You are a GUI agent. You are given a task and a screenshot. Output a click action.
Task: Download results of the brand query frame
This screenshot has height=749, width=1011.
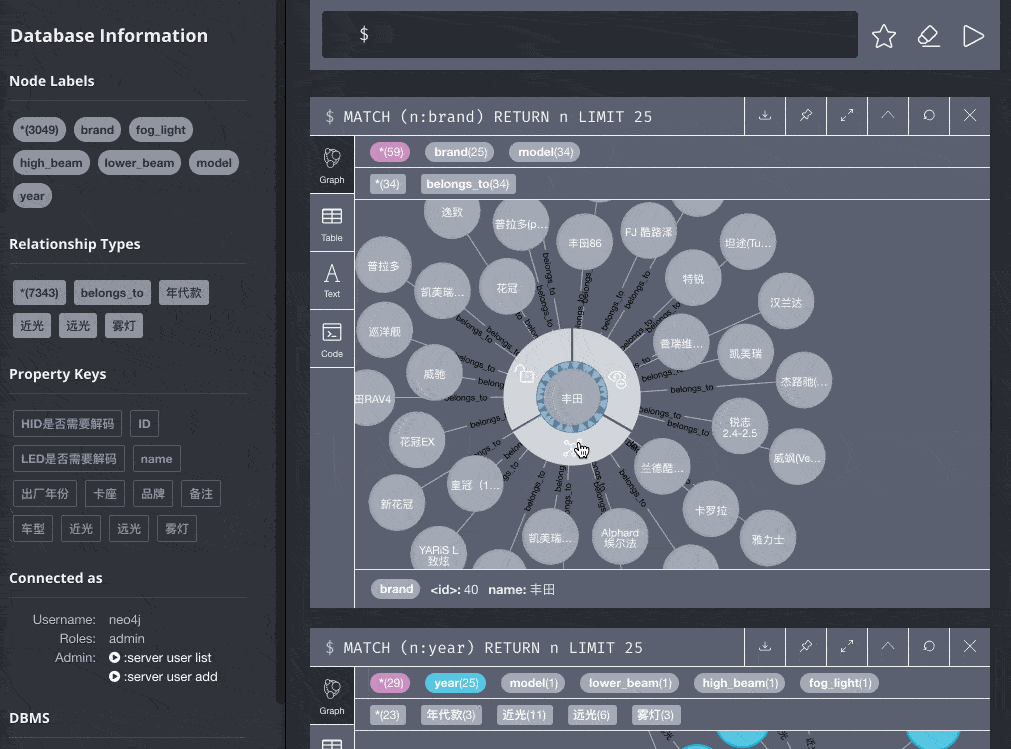(765, 116)
